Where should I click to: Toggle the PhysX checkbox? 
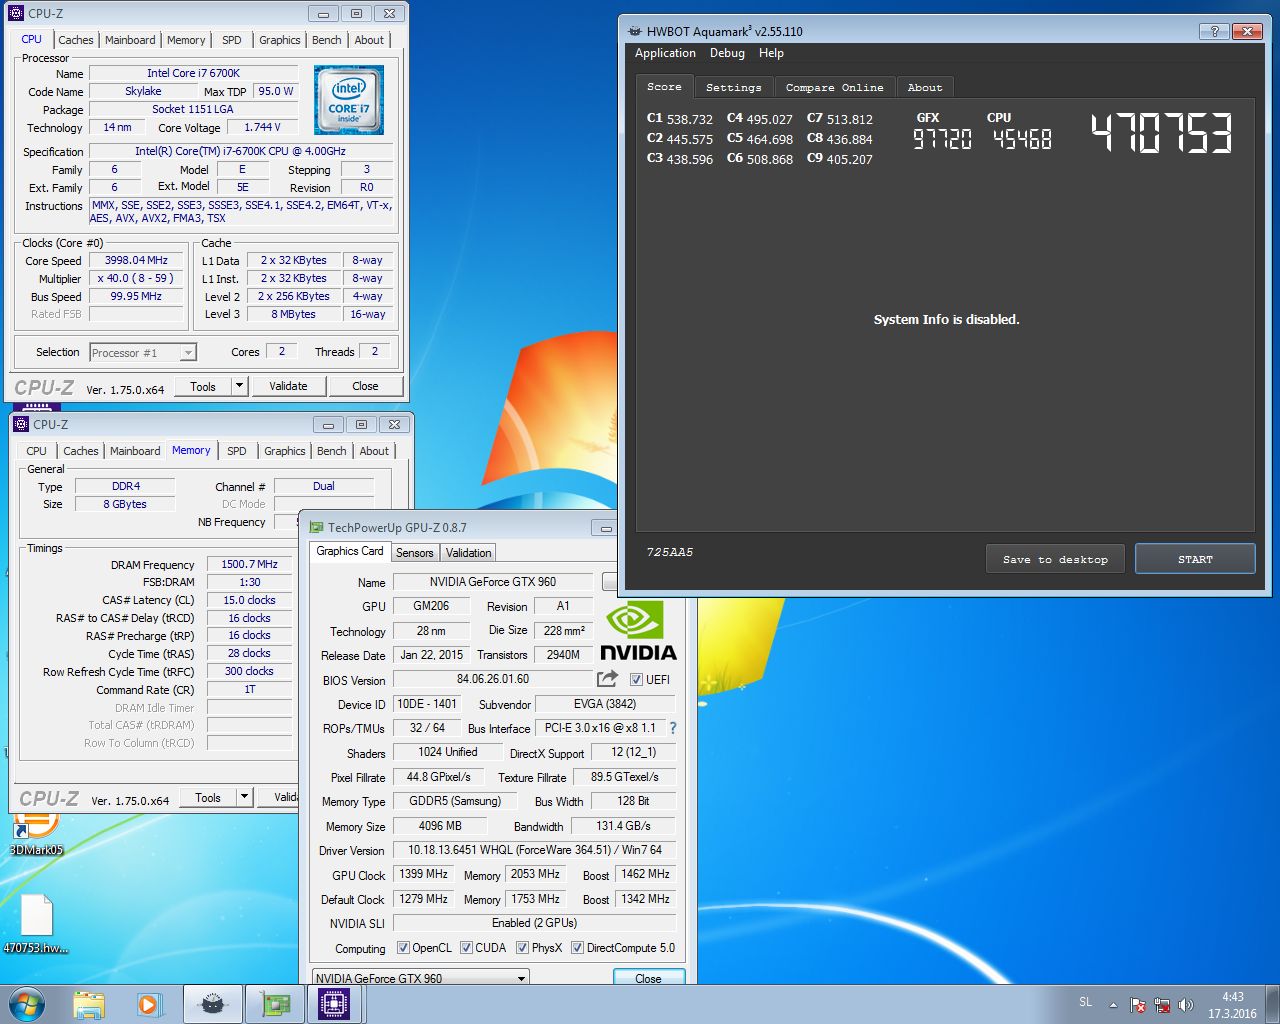click(x=522, y=948)
